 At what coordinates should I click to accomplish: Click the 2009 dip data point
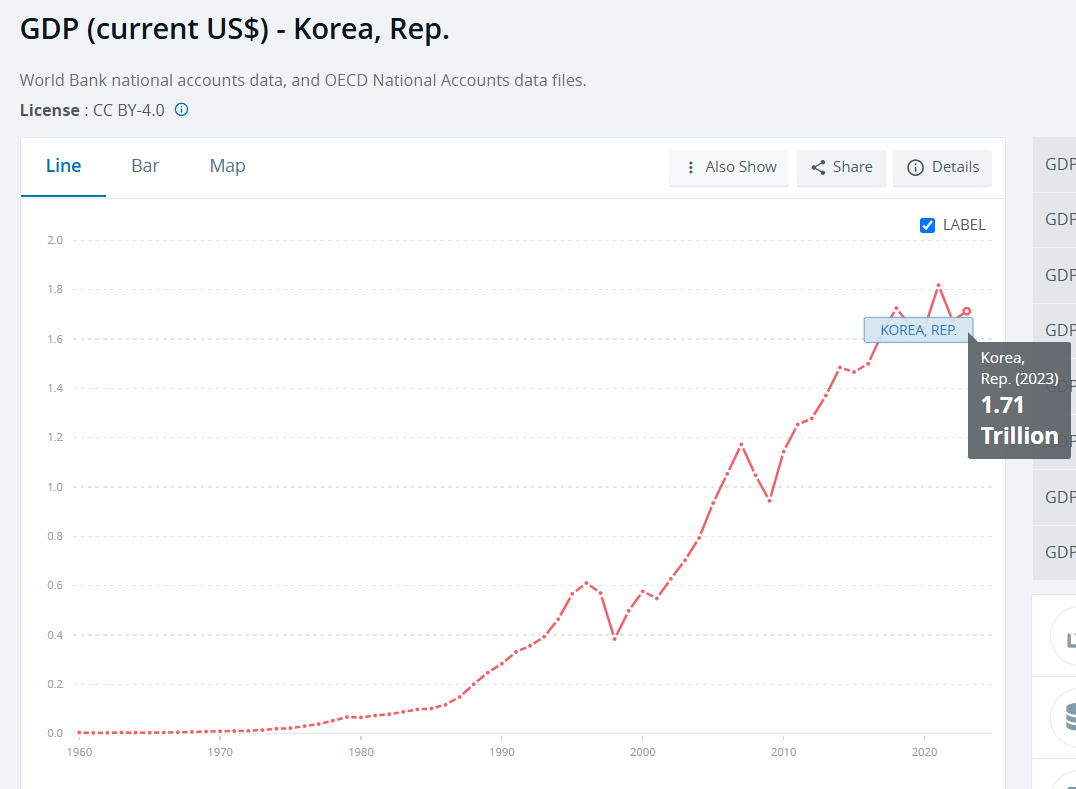point(769,500)
